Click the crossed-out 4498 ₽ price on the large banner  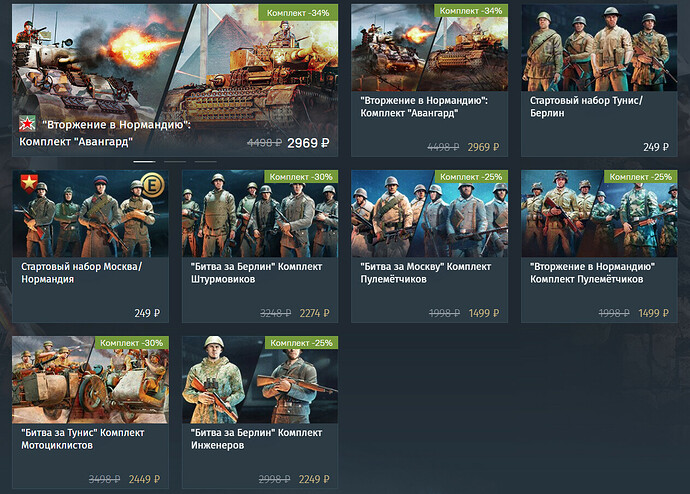pyautogui.click(x=264, y=143)
